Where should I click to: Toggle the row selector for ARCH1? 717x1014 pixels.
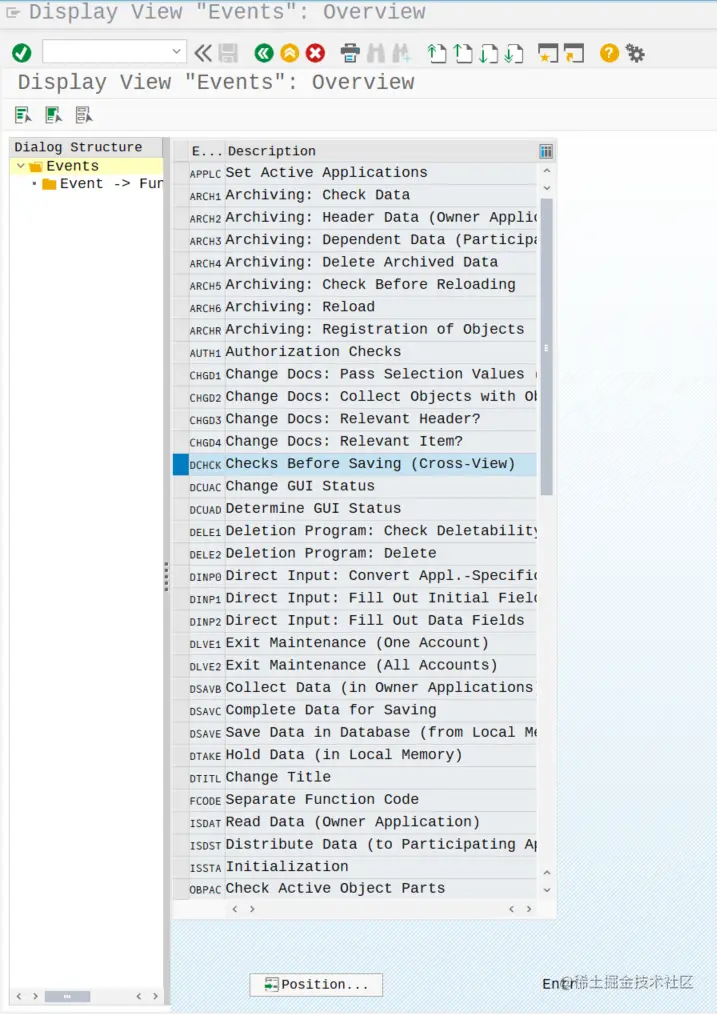(x=180, y=195)
